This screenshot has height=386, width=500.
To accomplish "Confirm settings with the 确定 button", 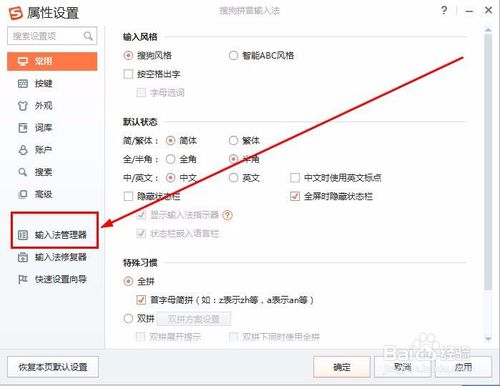I will pyautogui.click(x=342, y=367).
